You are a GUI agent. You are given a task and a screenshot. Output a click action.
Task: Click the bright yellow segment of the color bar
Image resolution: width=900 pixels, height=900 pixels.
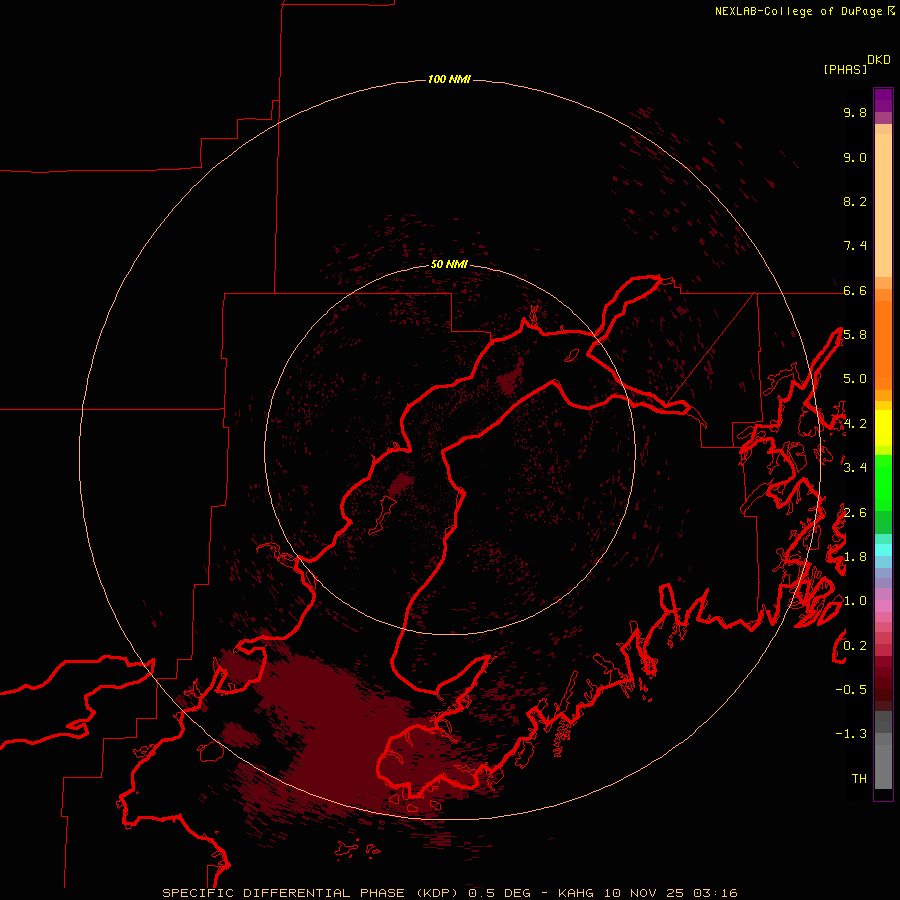(883, 428)
